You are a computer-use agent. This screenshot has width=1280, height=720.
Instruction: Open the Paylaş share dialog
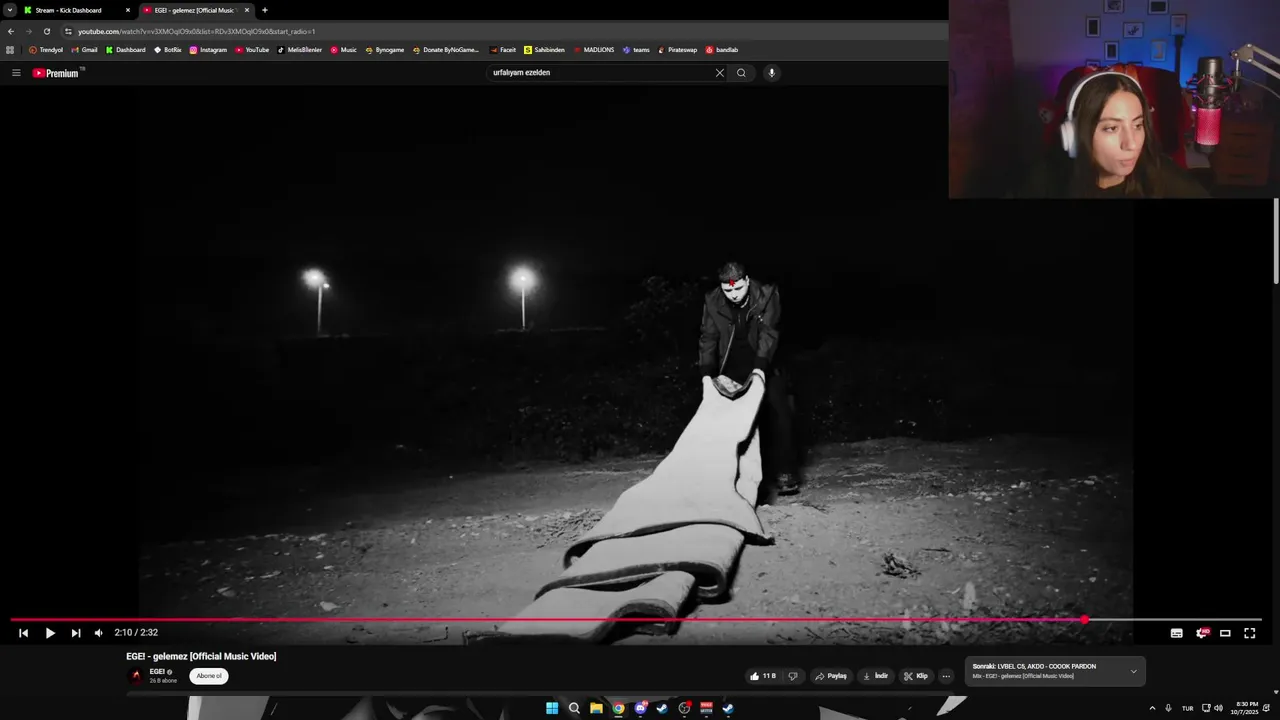[x=831, y=676]
